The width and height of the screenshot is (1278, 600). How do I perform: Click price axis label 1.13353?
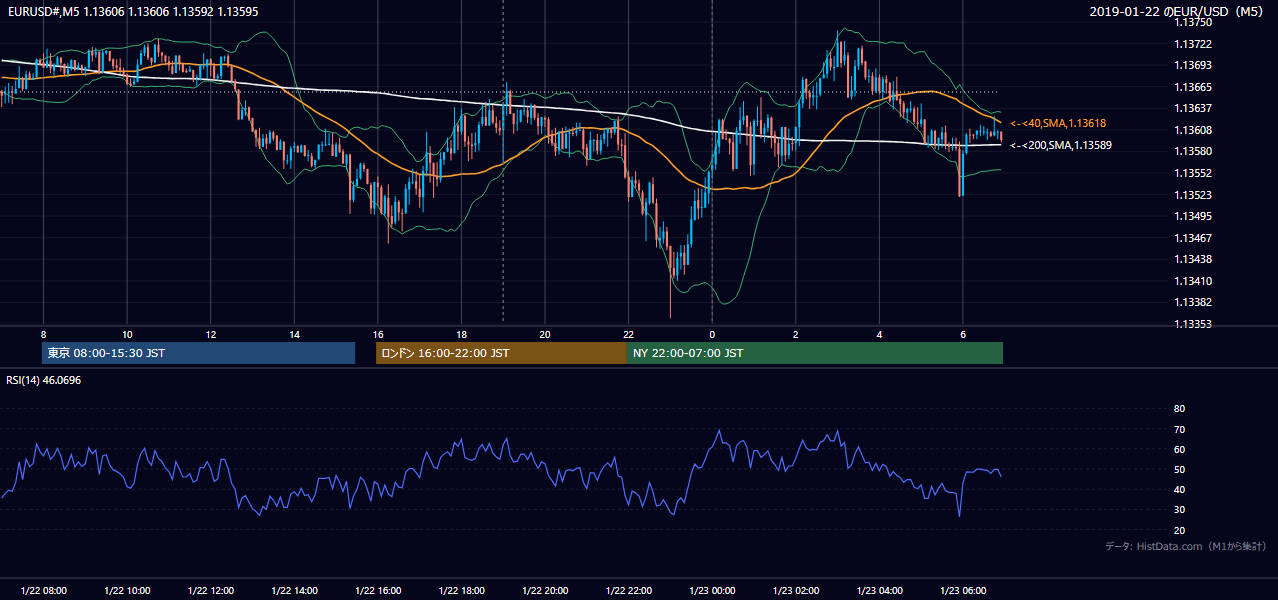(x=1193, y=324)
